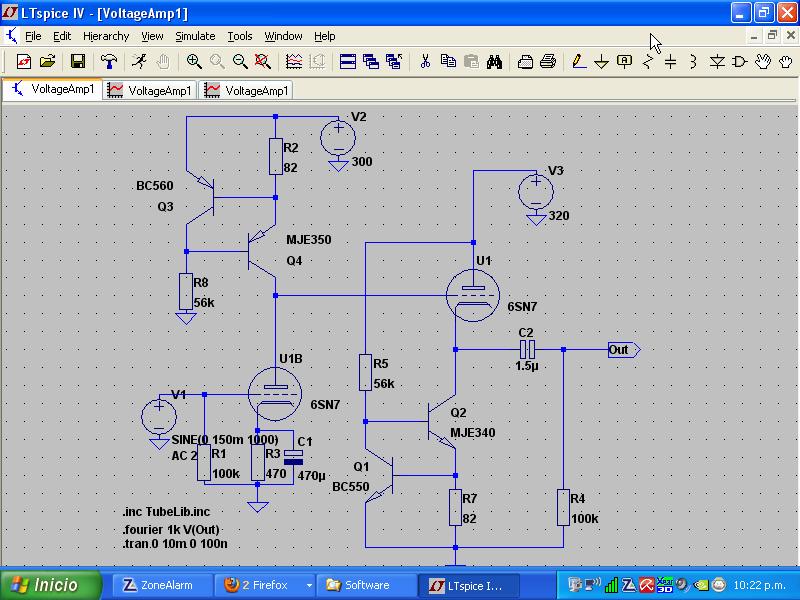Click the Autorange waveform plot icon
Screen dimensions: 800x600
(294, 62)
